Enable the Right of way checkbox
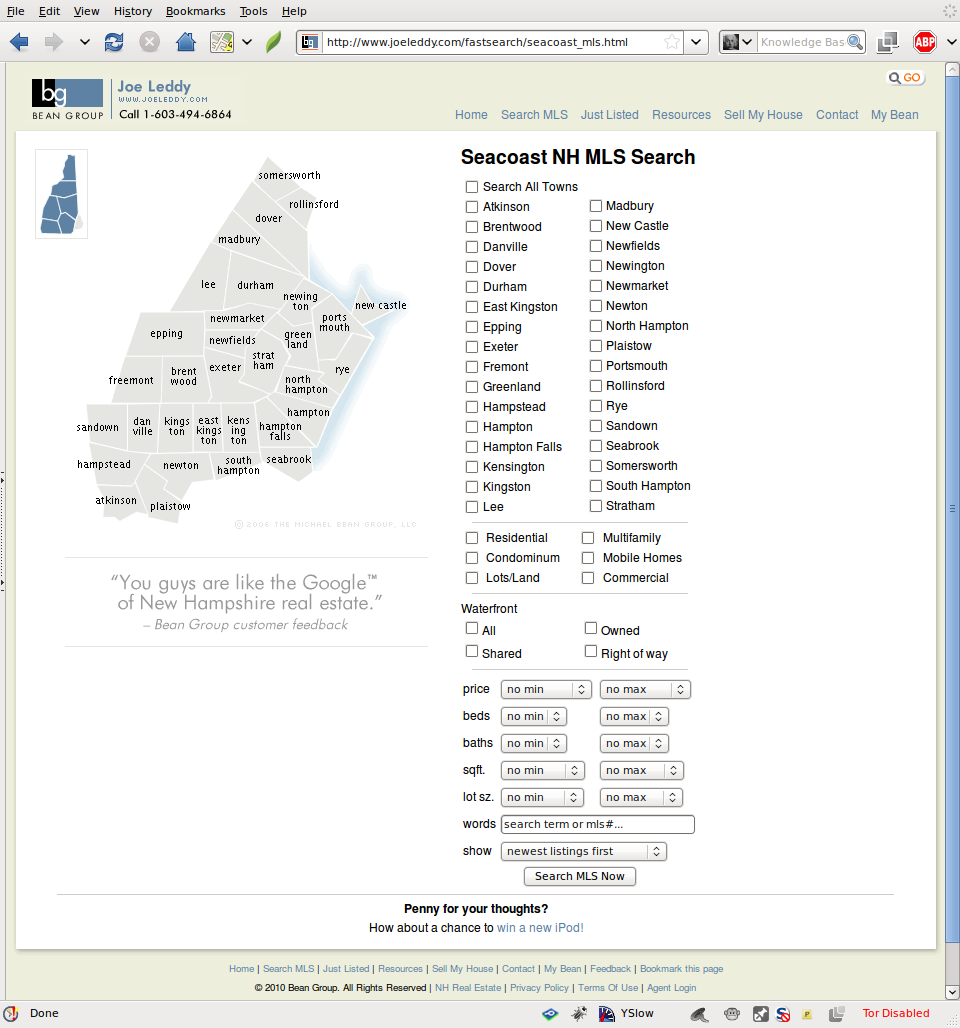Viewport: 960px width, 1028px height. point(591,651)
